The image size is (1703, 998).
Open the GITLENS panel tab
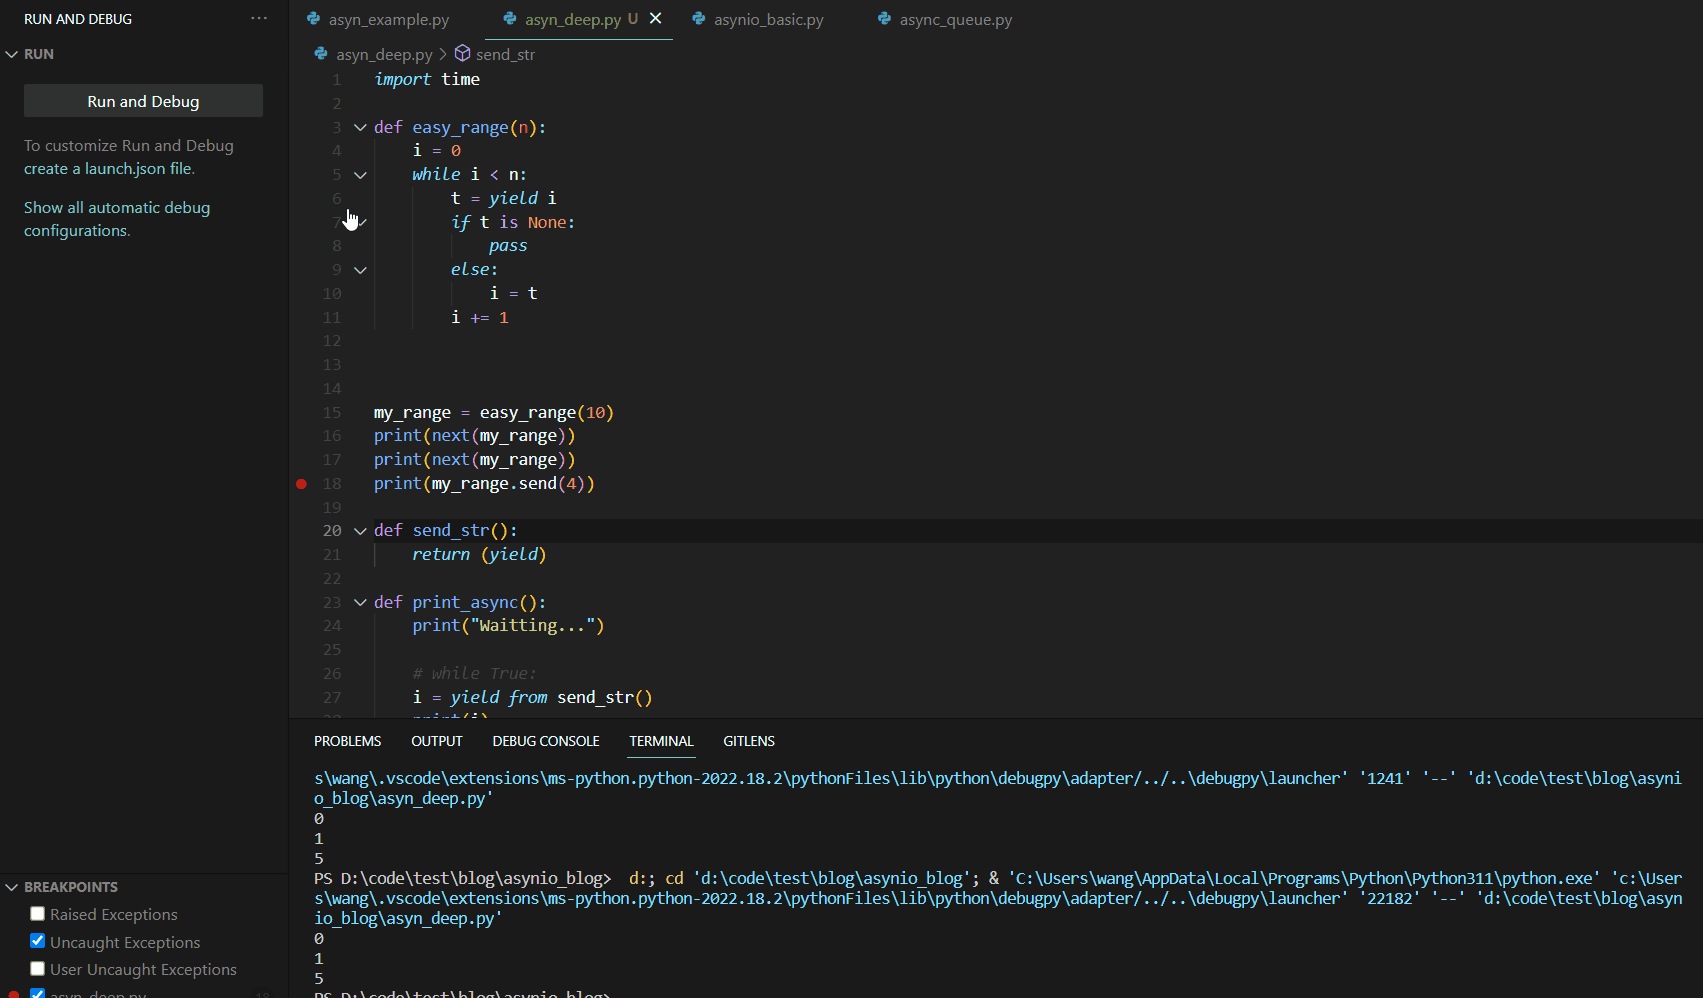[748, 741]
